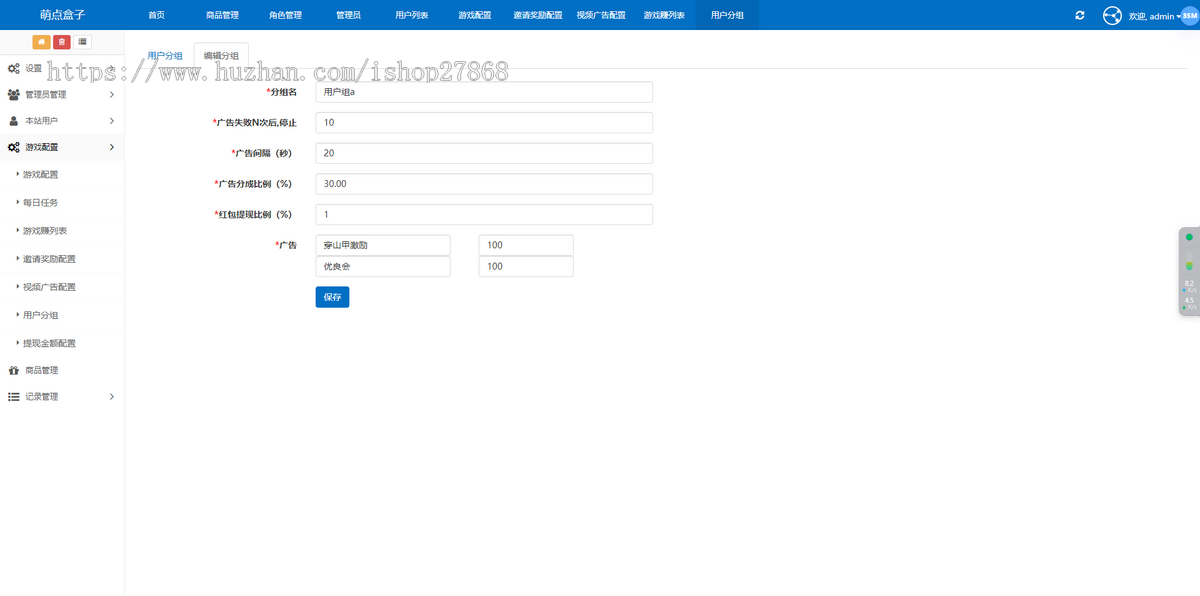This screenshot has width=1200, height=596.
Task: Open the 欢迎, admin user dropdown
Action: tap(1153, 16)
